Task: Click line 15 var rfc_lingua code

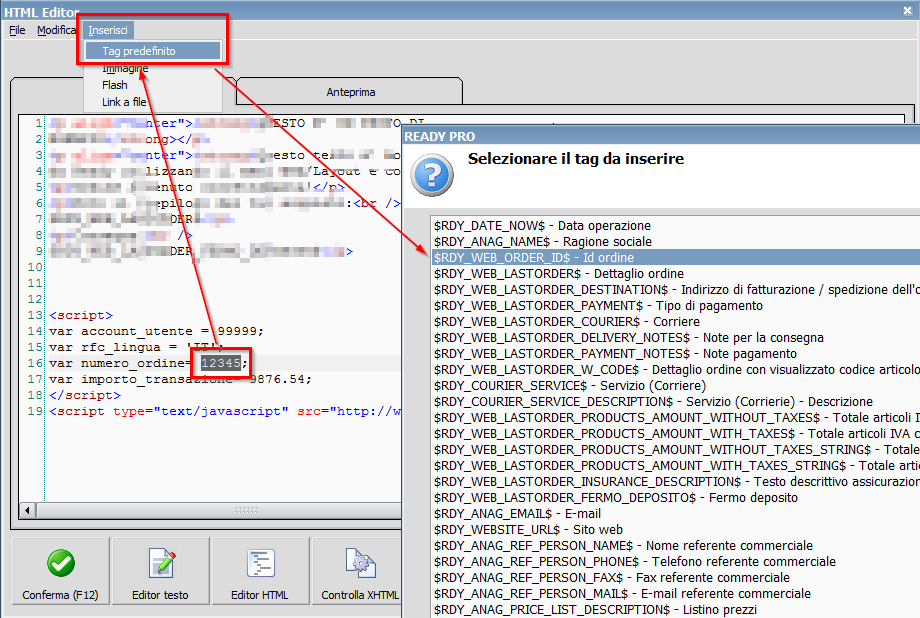Action: [136, 347]
